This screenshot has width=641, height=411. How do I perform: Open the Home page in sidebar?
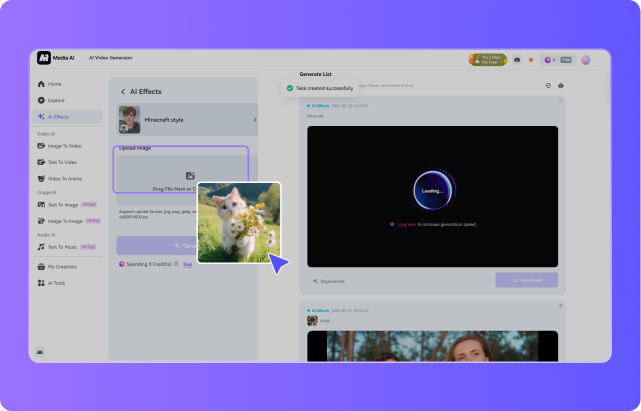[55, 84]
